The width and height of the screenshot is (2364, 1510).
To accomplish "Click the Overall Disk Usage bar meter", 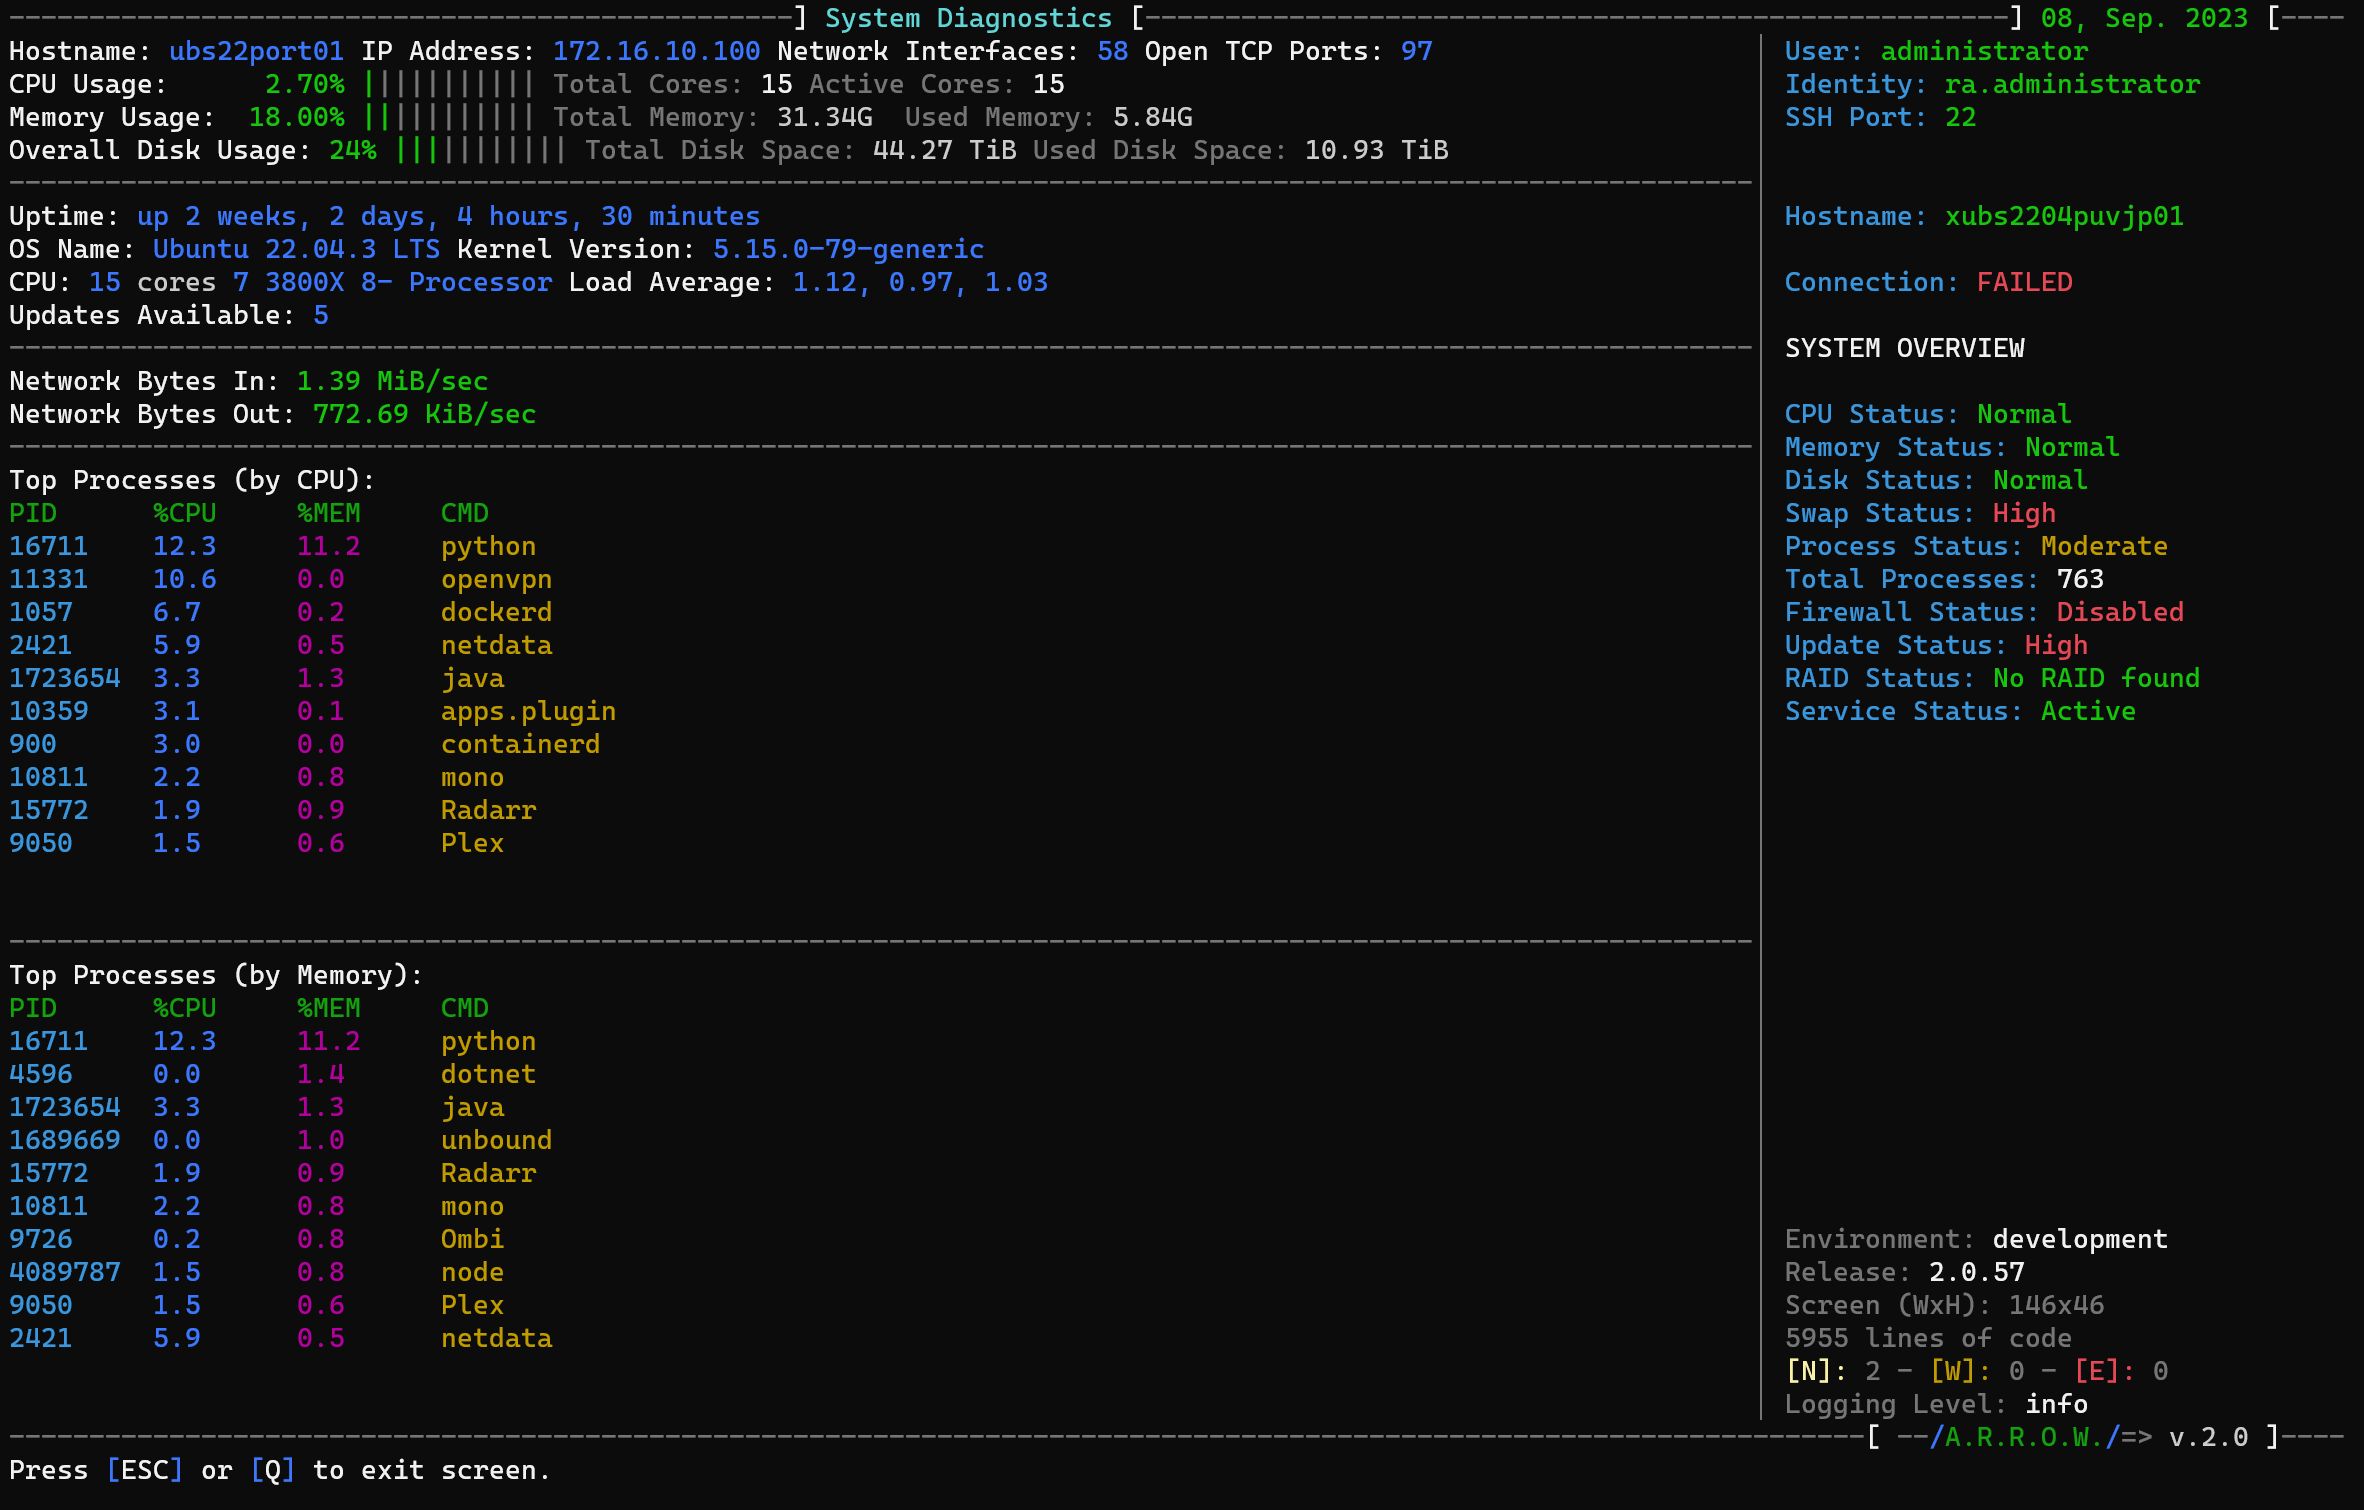I will [x=481, y=150].
